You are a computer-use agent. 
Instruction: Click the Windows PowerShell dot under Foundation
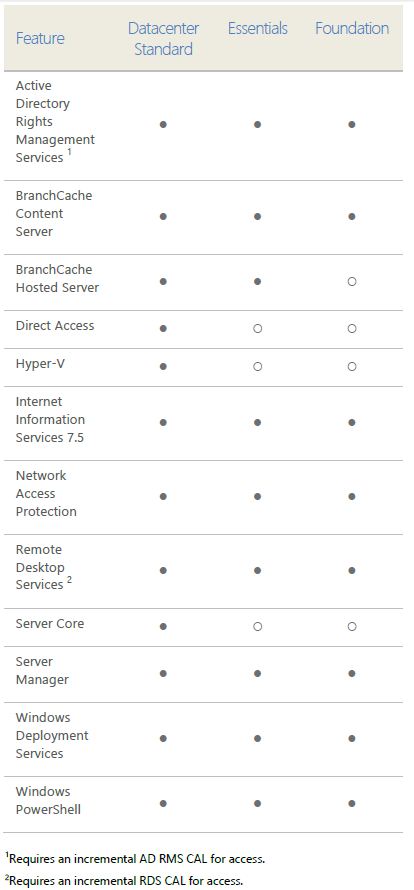pos(352,803)
